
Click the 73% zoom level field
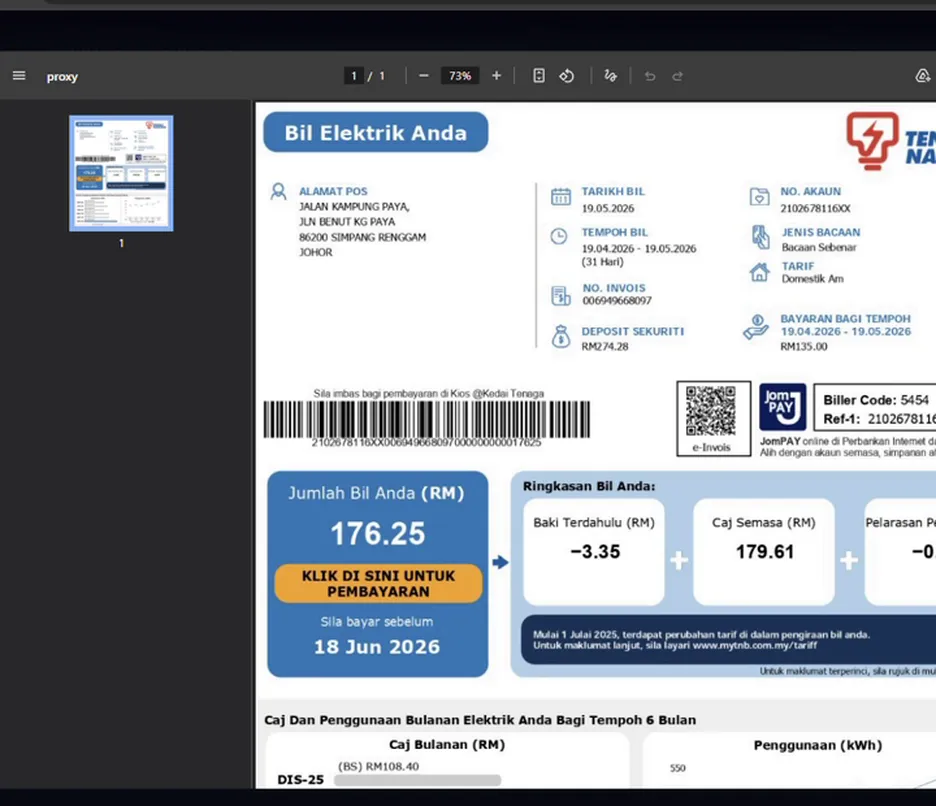[x=460, y=76]
